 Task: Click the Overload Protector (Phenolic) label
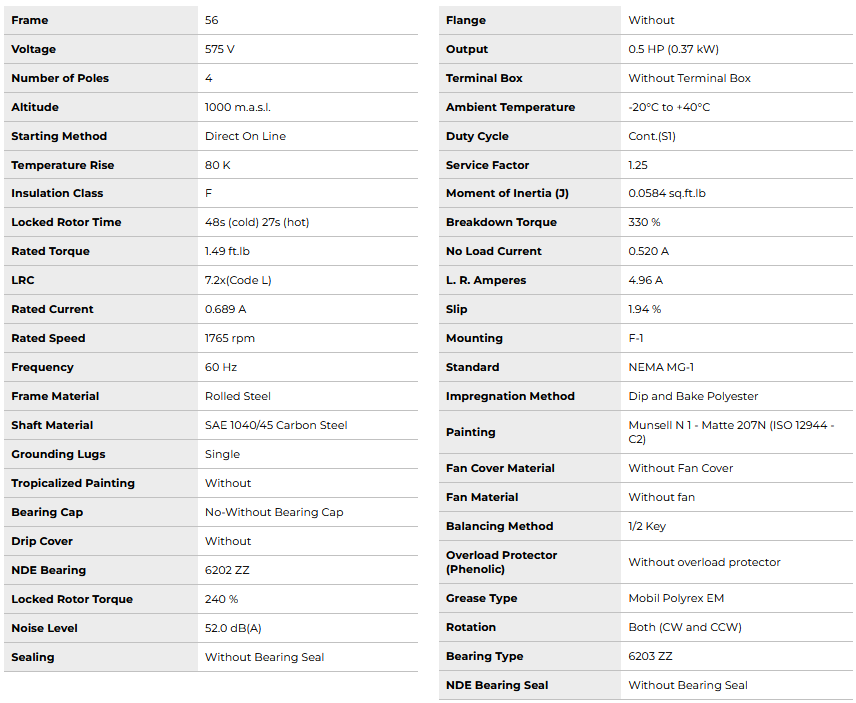[501, 562]
